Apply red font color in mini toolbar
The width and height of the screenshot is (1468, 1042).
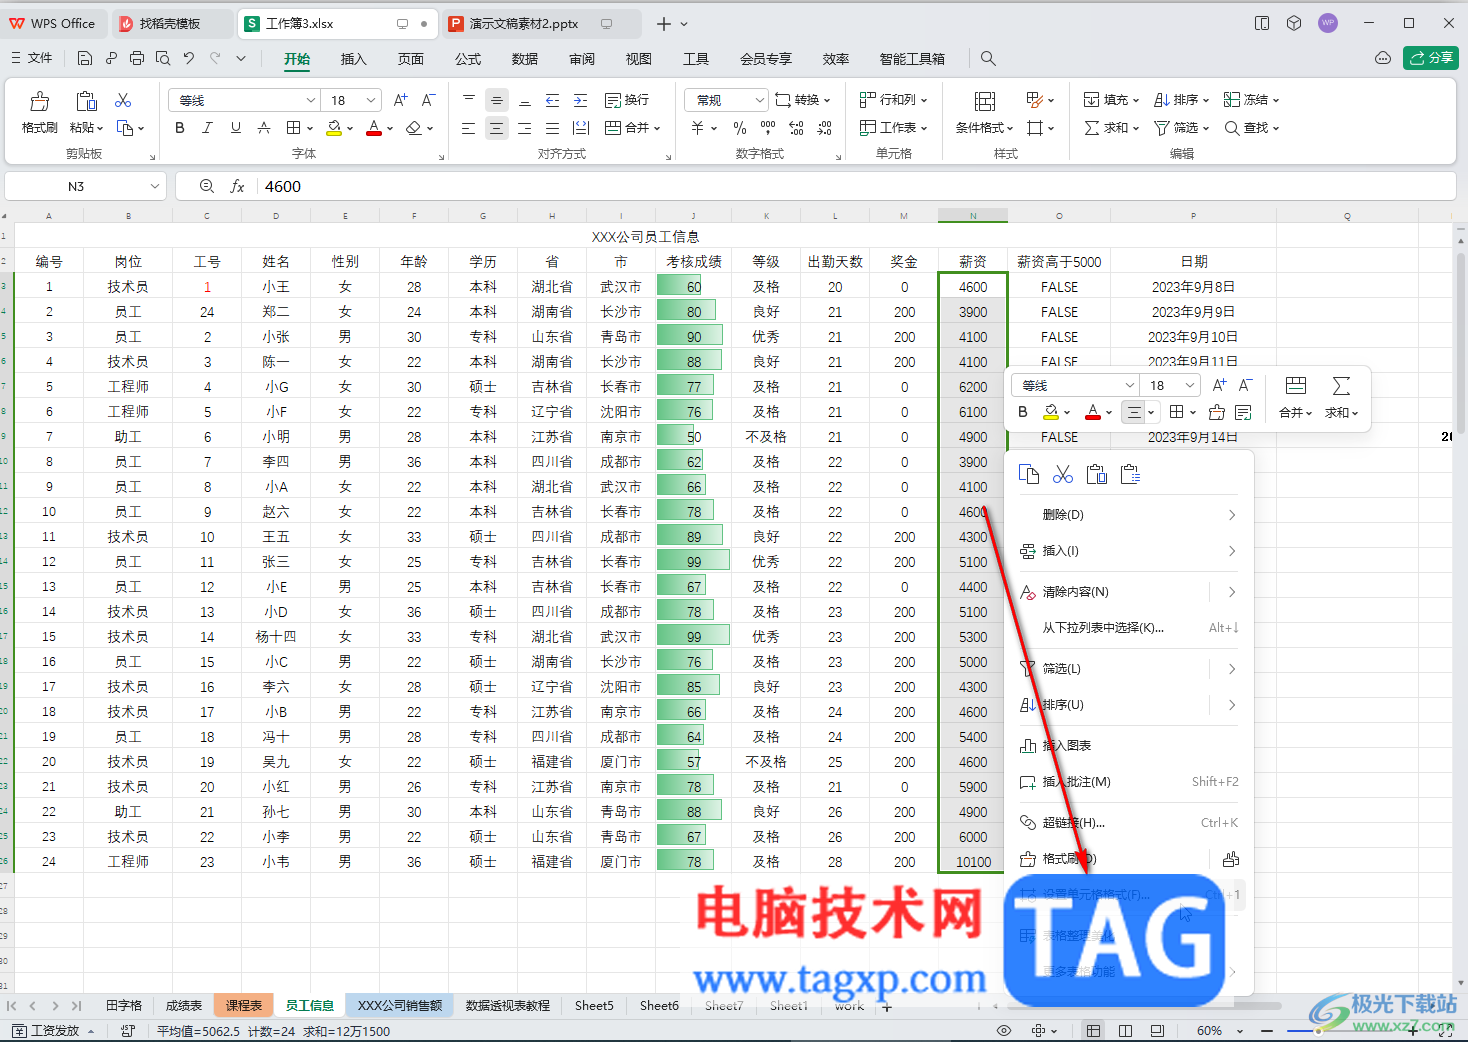(x=1093, y=412)
